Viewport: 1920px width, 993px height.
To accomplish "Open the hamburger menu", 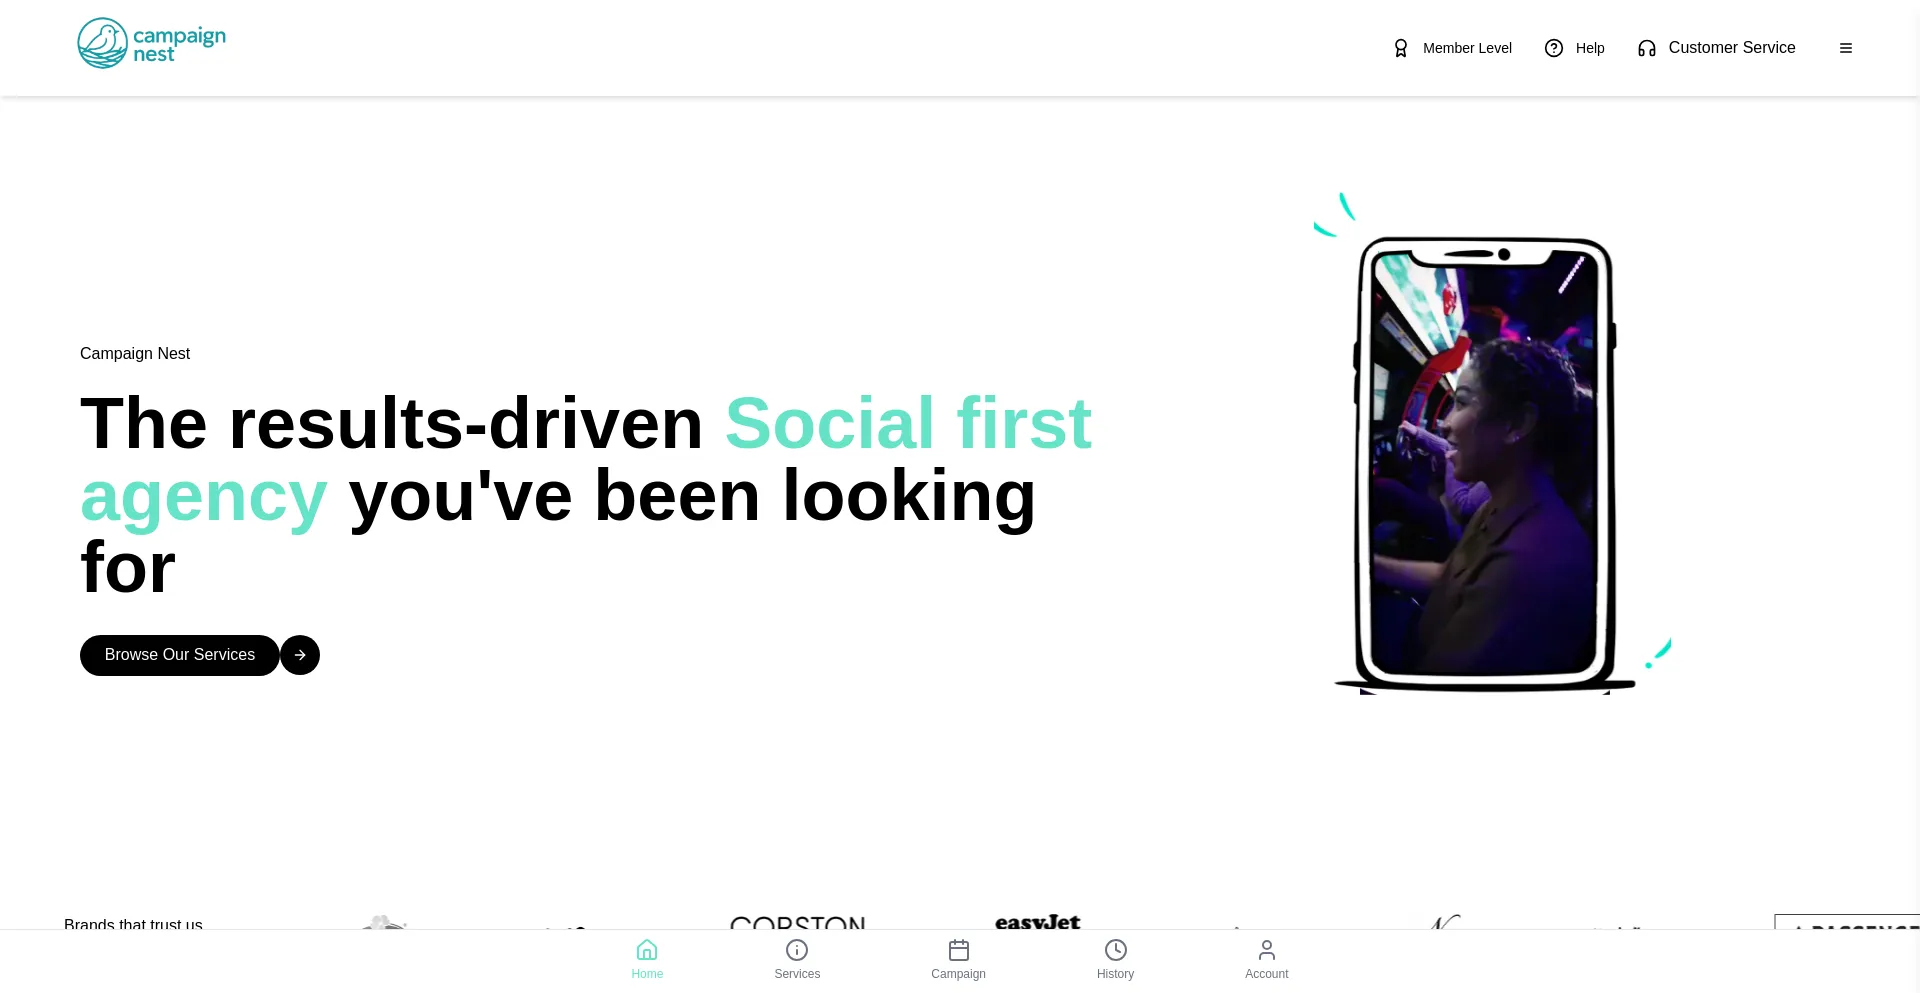I will point(1846,48).
